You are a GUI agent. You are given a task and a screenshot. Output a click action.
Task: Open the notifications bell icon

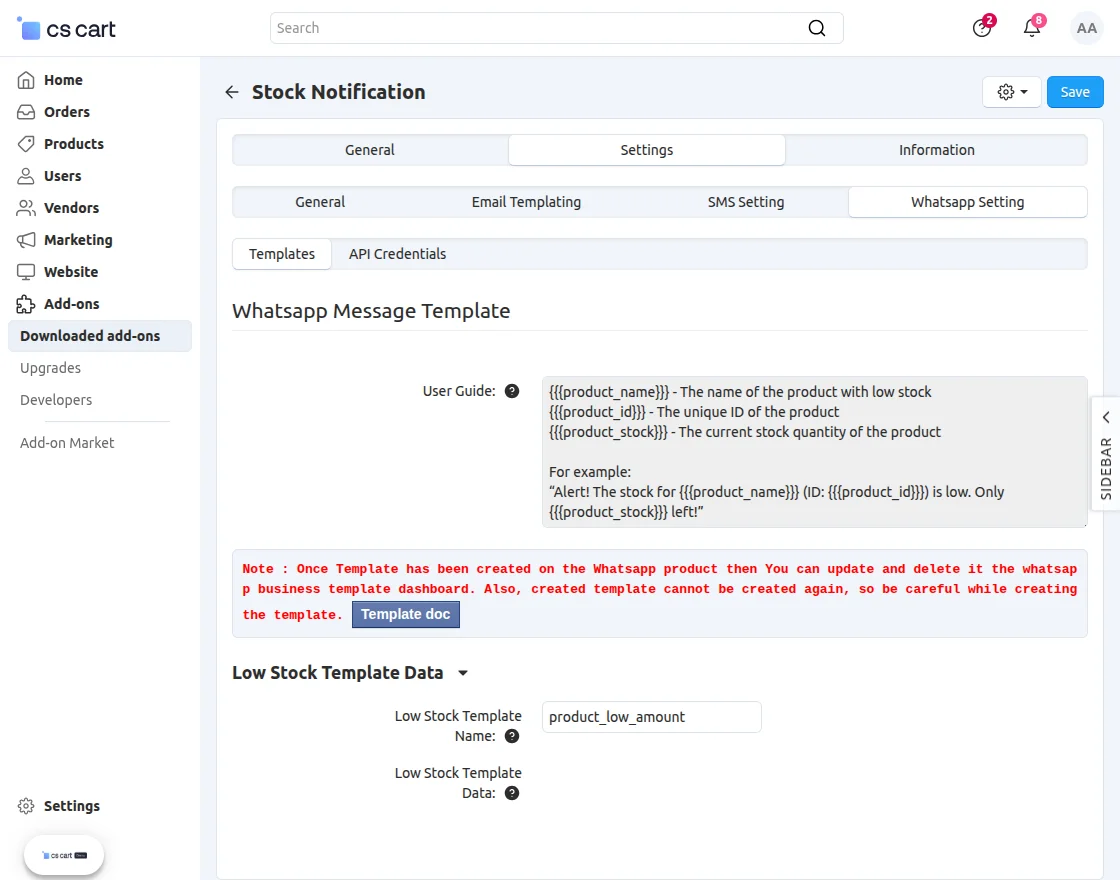1032,28
